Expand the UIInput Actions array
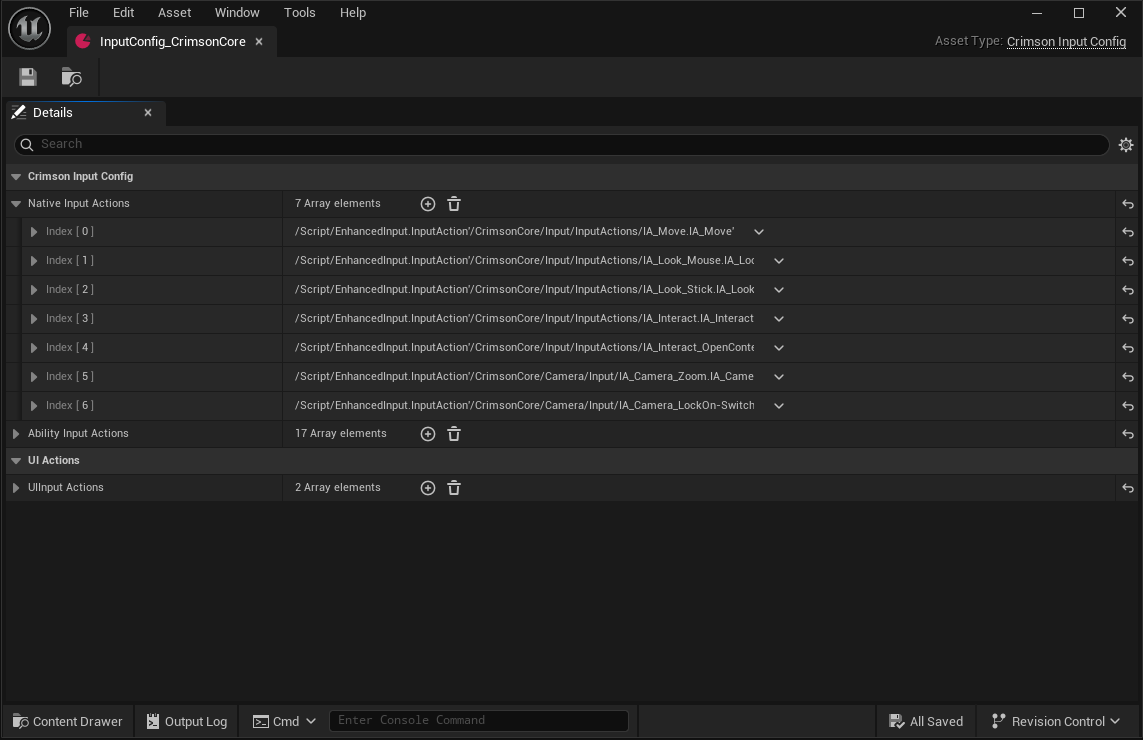 tap(15, 488)
